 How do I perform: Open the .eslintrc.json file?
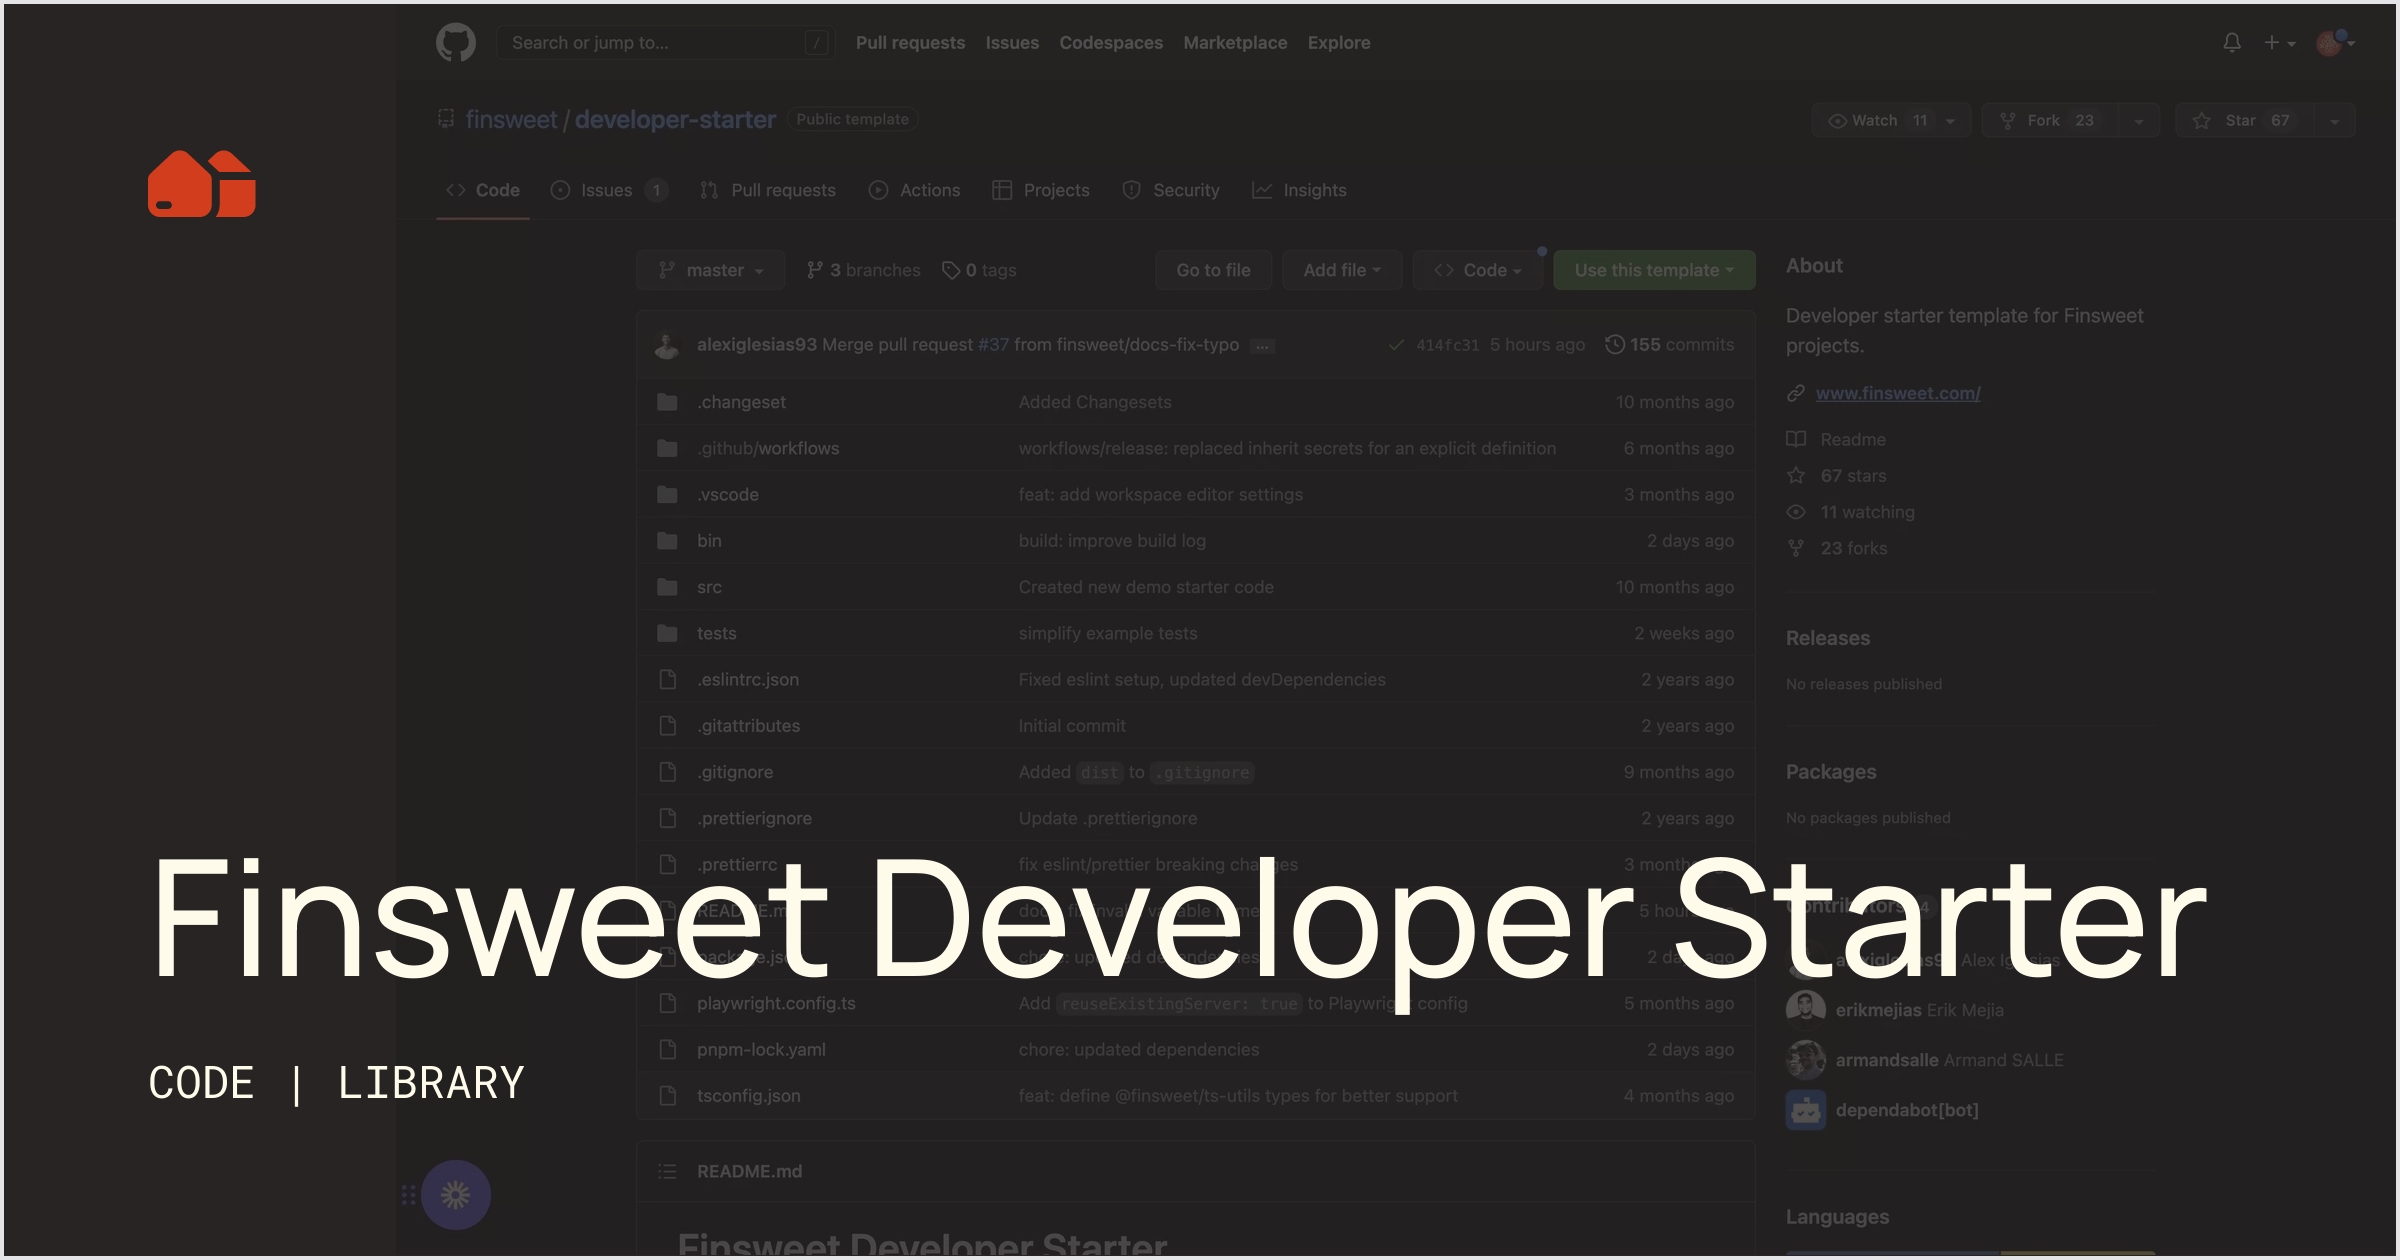748,680
